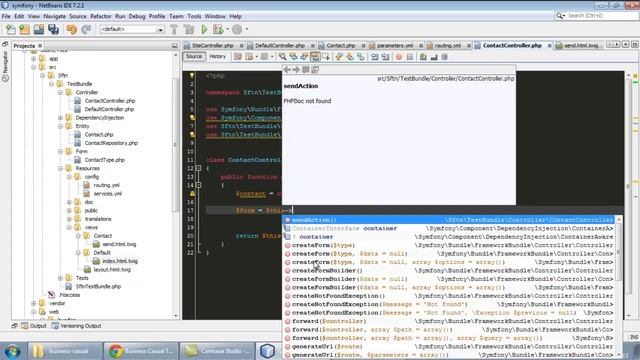Click the Find Selection magnifier icon in editor toolbar
Viewport: 640px width, 360px height.
pyautogui.click(x=282, y=57)
